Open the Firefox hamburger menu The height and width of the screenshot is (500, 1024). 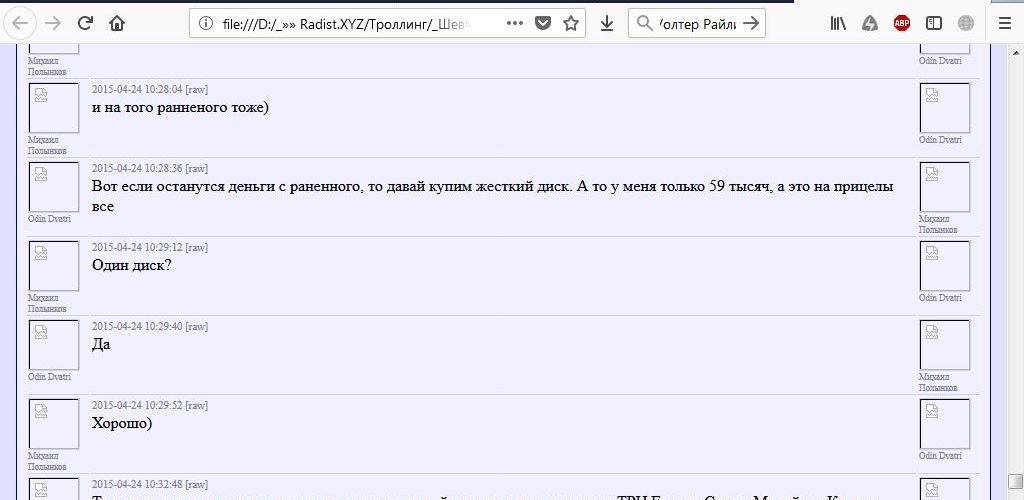point(1005,23)
